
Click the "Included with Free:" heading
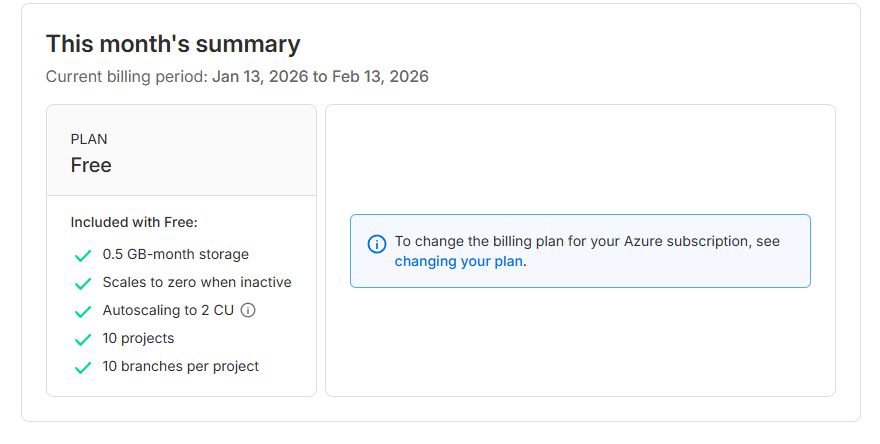(x=134, y=222)
